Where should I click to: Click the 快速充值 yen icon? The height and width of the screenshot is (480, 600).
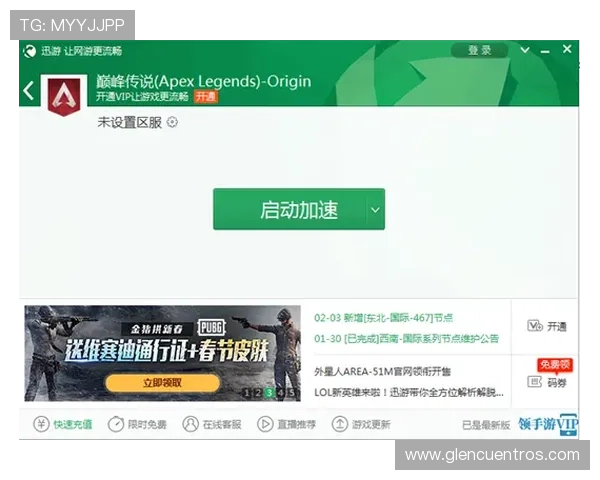click(41, 424)
